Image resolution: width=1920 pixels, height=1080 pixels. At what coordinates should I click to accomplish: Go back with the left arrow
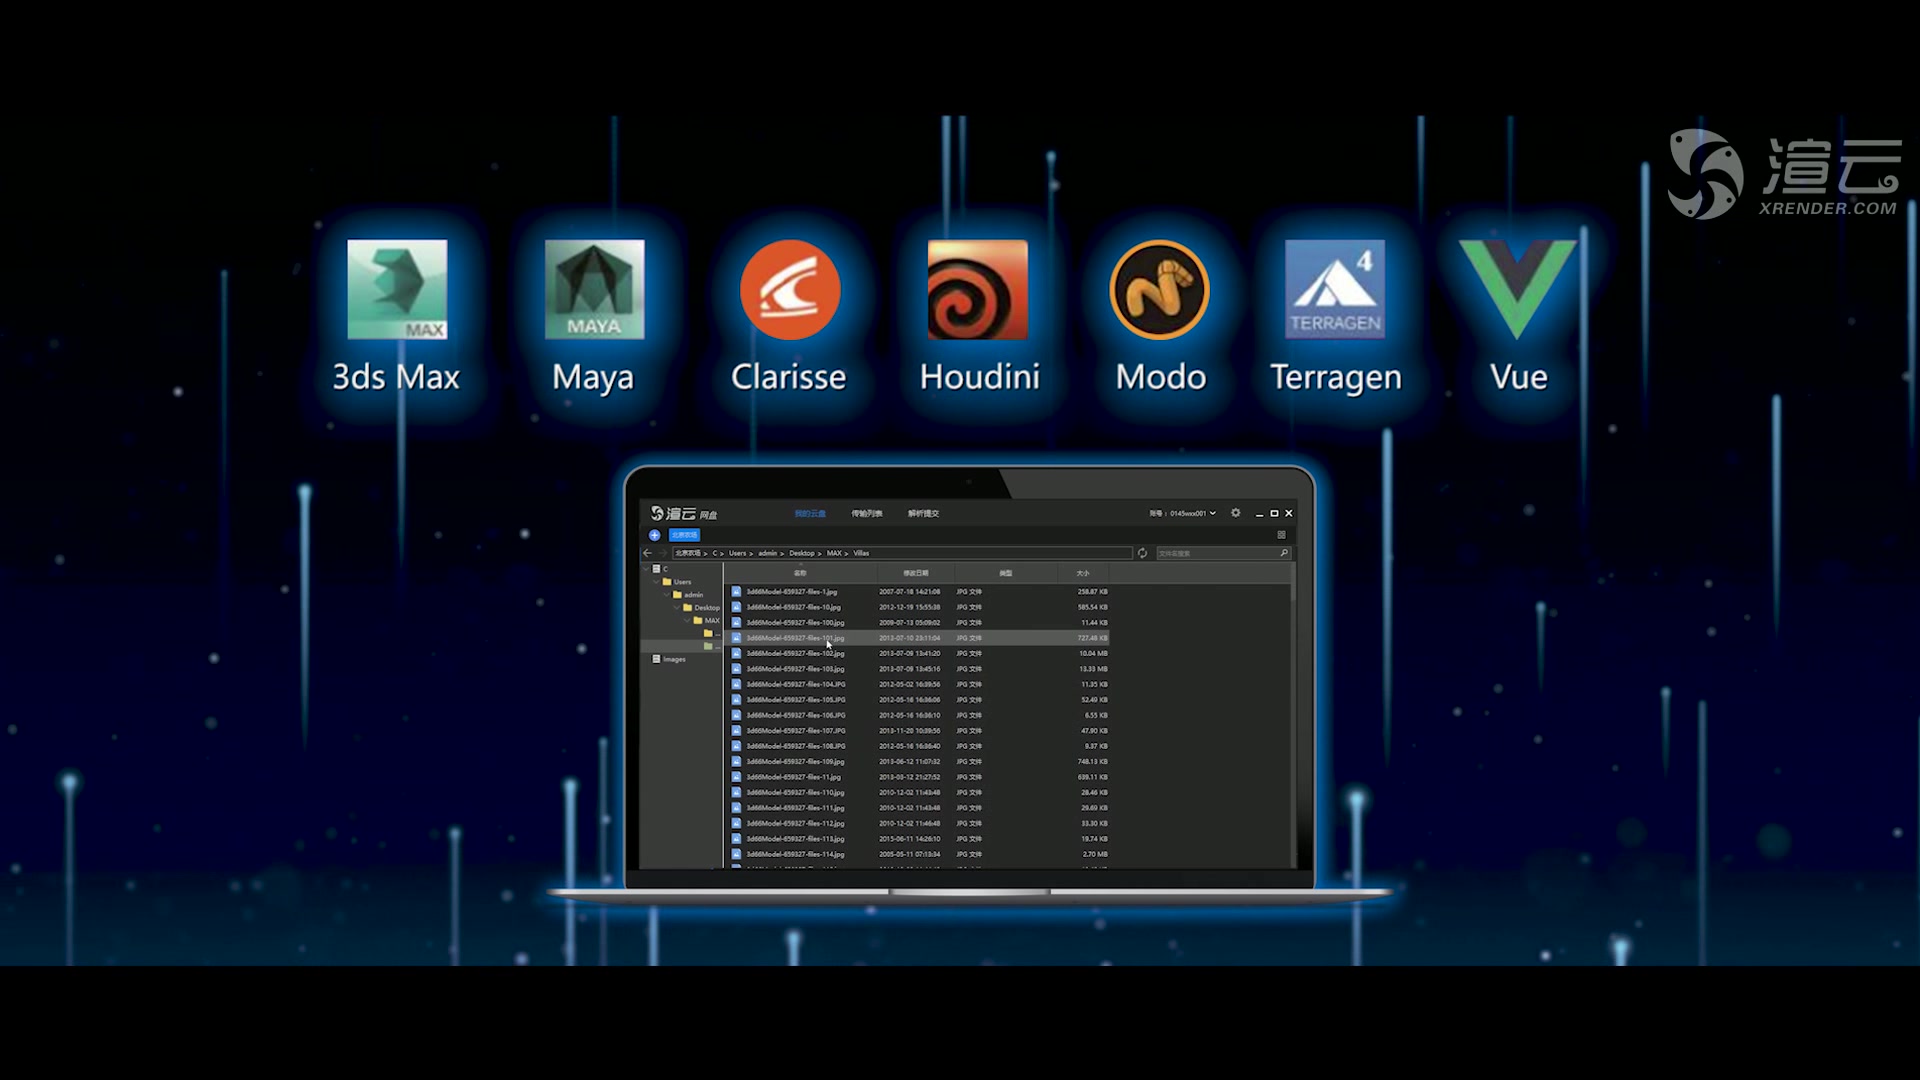click(x=647, y=553)
